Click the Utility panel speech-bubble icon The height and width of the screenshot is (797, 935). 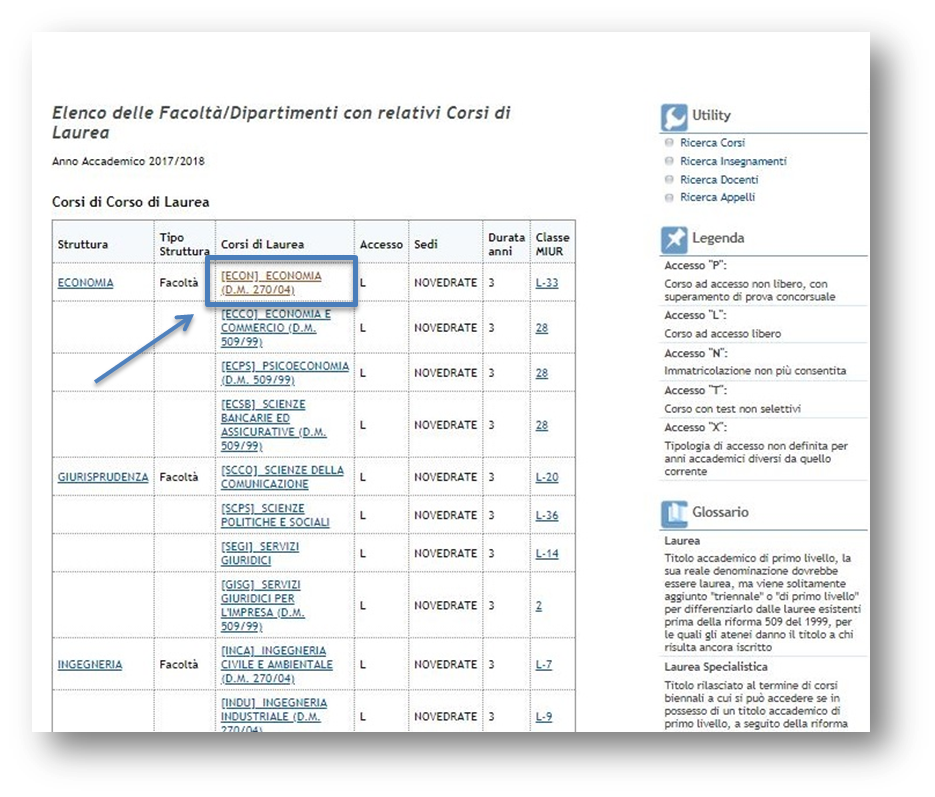pyautogui.click(x=674, y=117)
